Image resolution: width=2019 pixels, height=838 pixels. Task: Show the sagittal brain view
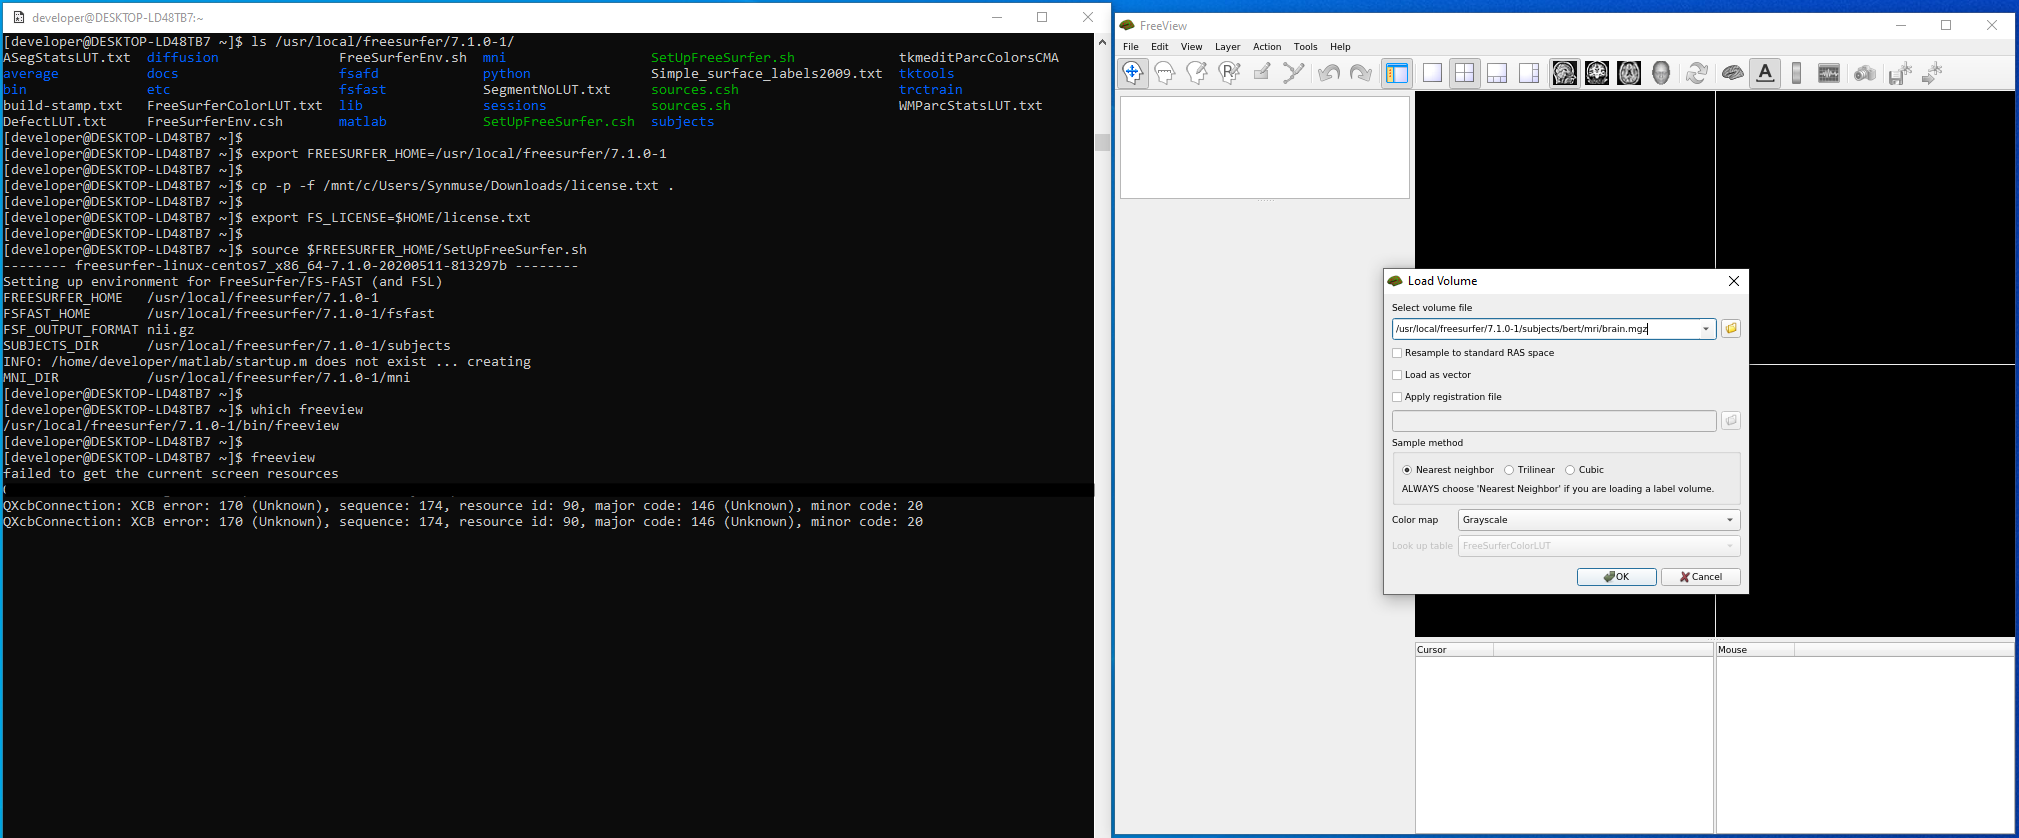pos(1565,73)
